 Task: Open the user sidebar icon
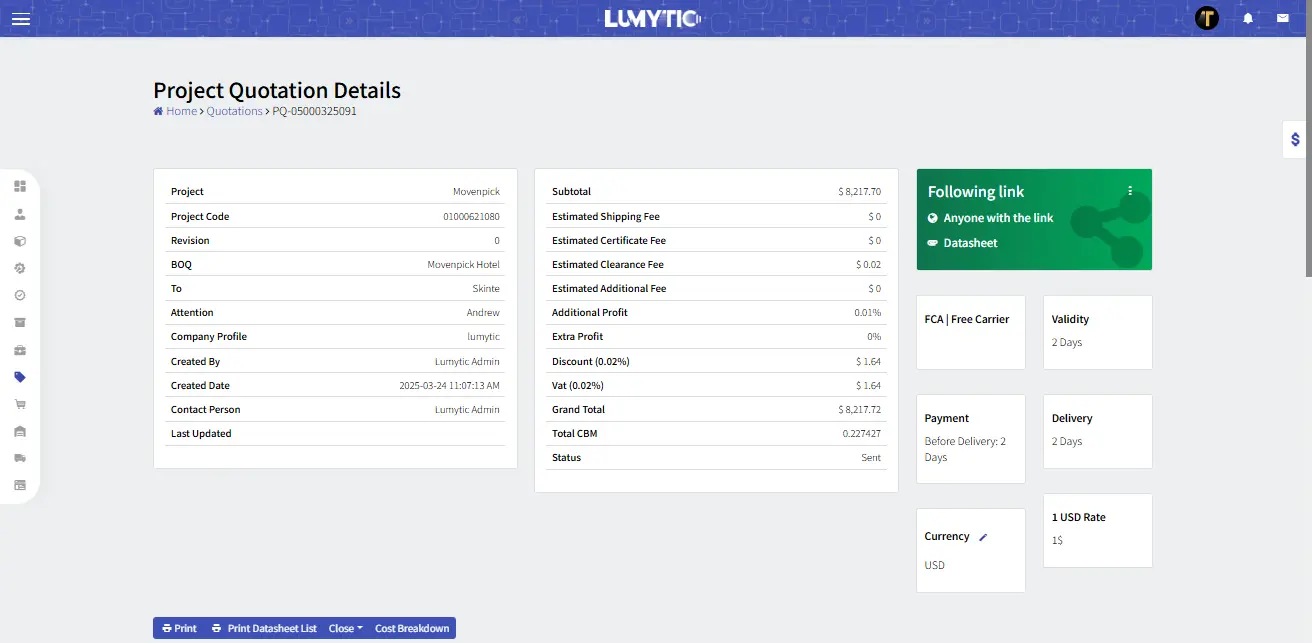tap(20, 214)
